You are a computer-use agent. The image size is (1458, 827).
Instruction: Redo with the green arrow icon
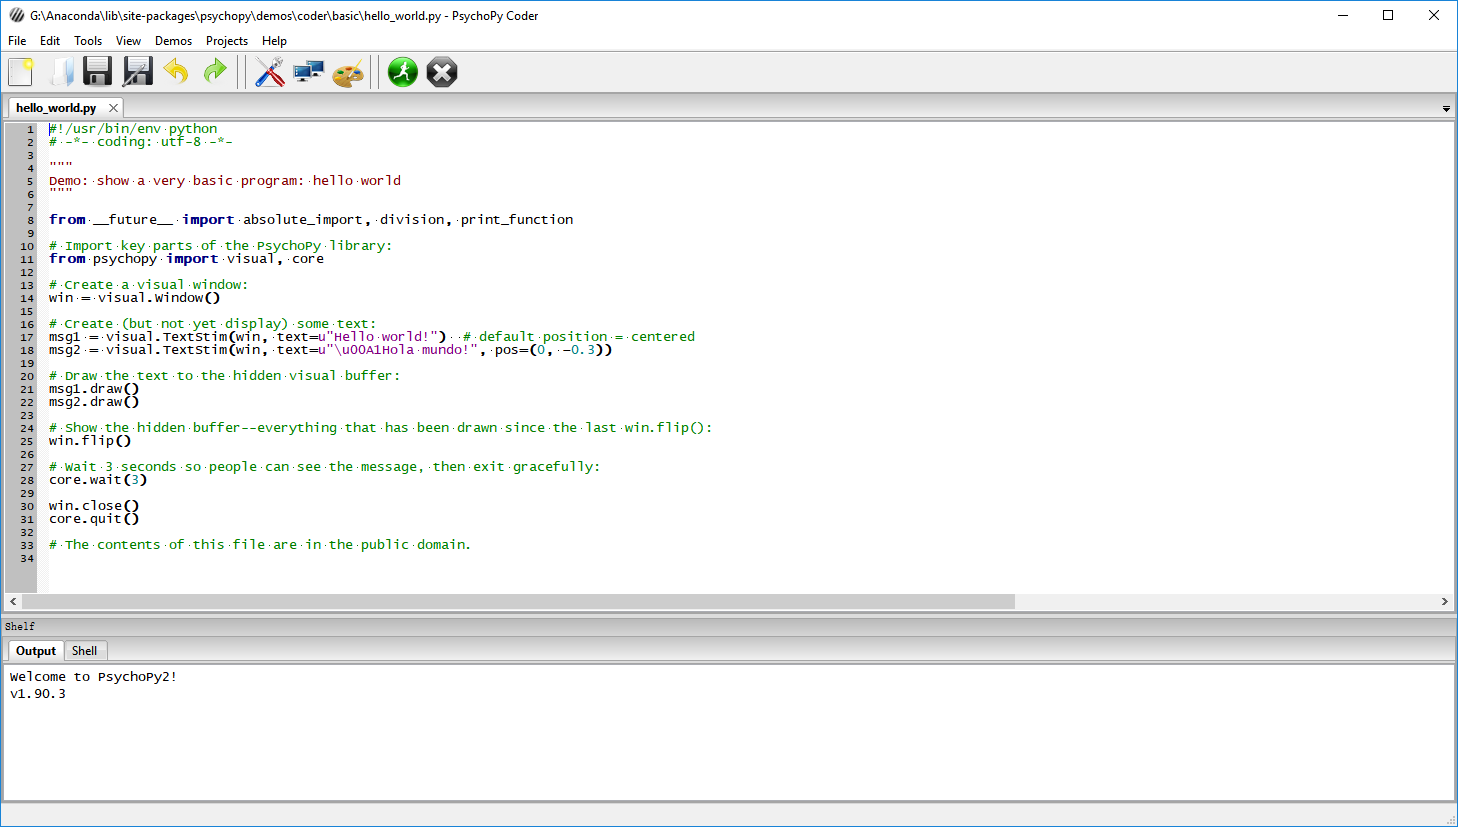click(x=215, y=72)
